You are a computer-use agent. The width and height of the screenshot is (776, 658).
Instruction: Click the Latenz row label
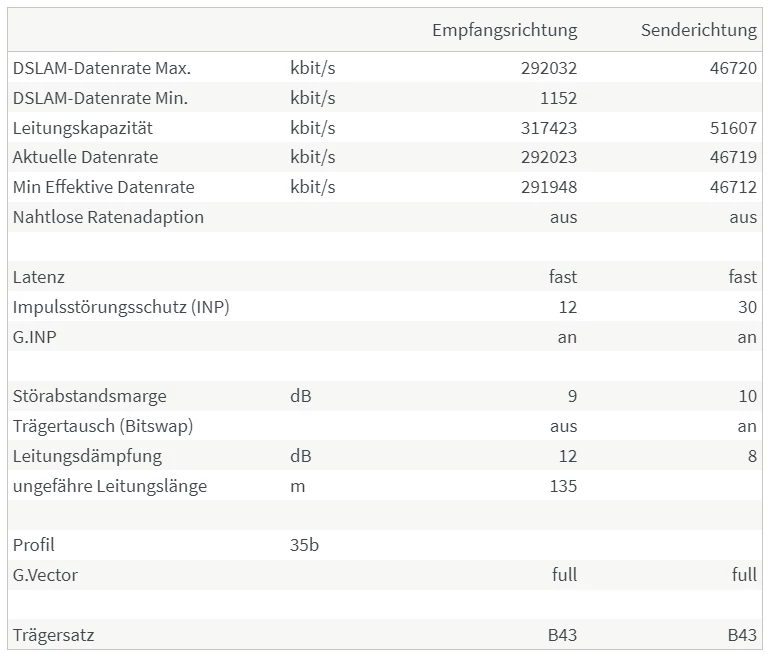[x=39, y=277]
